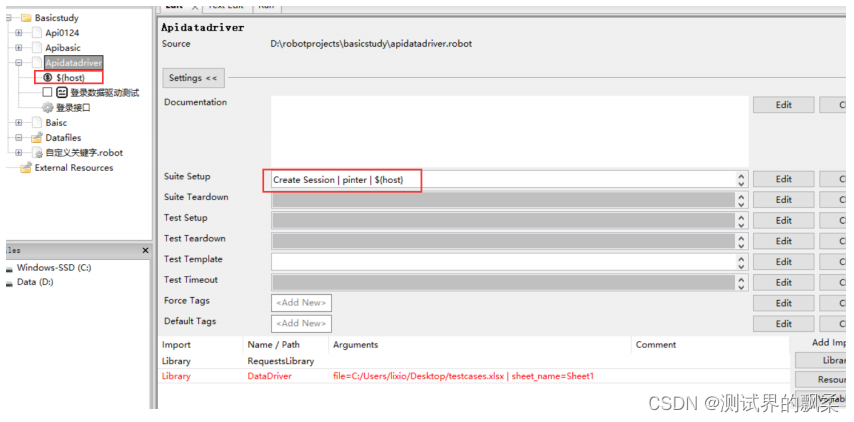Click Test Template field up-down arrows

point(741,262)
